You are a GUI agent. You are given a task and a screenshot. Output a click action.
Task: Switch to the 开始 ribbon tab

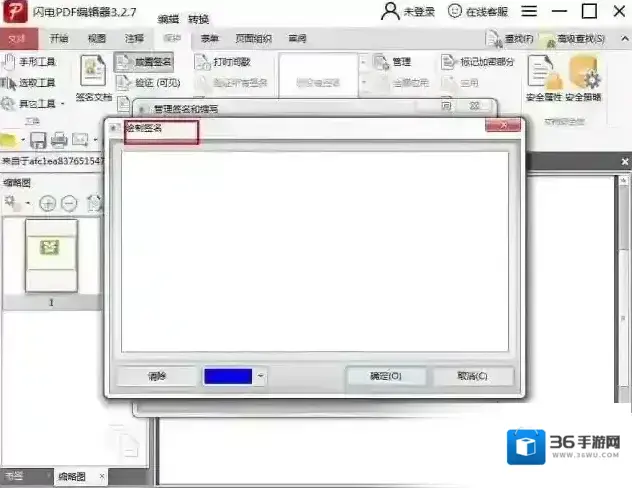click(59, 38)
